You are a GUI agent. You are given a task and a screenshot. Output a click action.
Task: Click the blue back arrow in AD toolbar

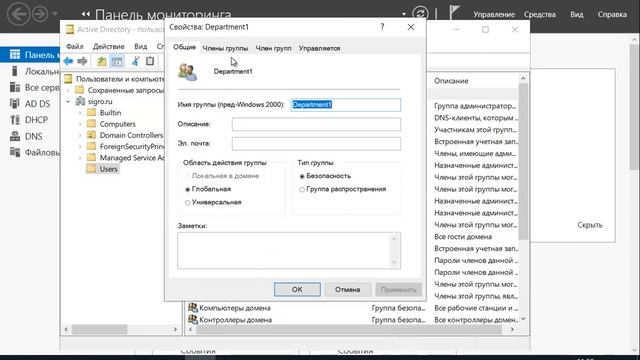pos(68,61)
